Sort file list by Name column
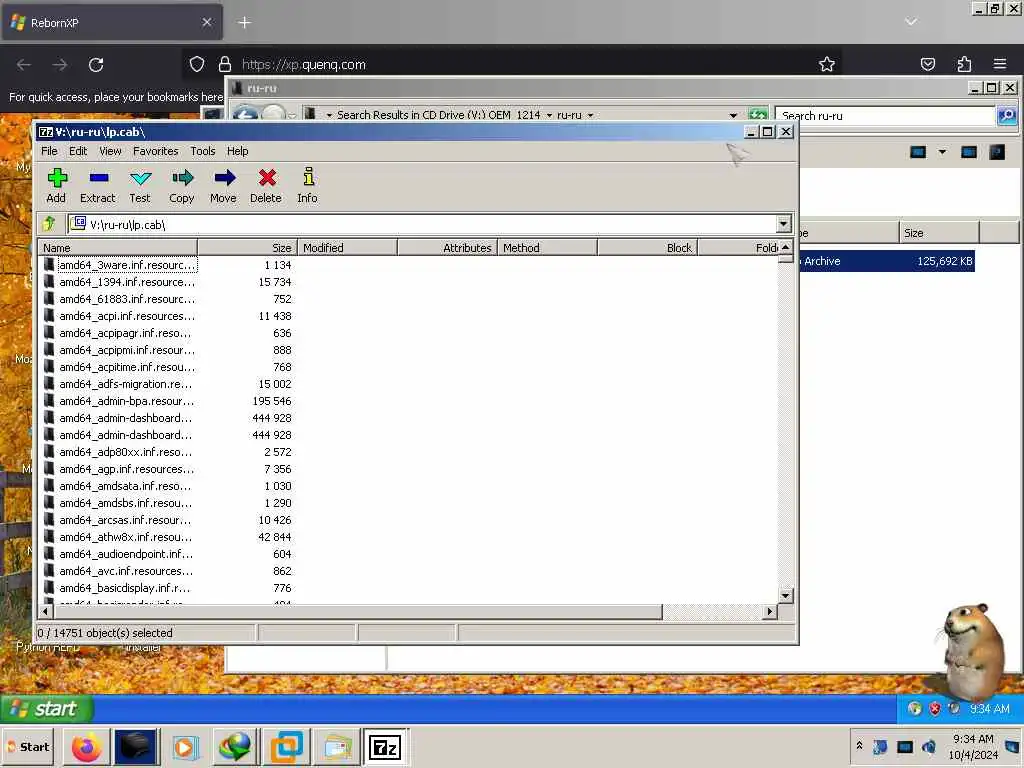1024x768 pixels. 118,248
